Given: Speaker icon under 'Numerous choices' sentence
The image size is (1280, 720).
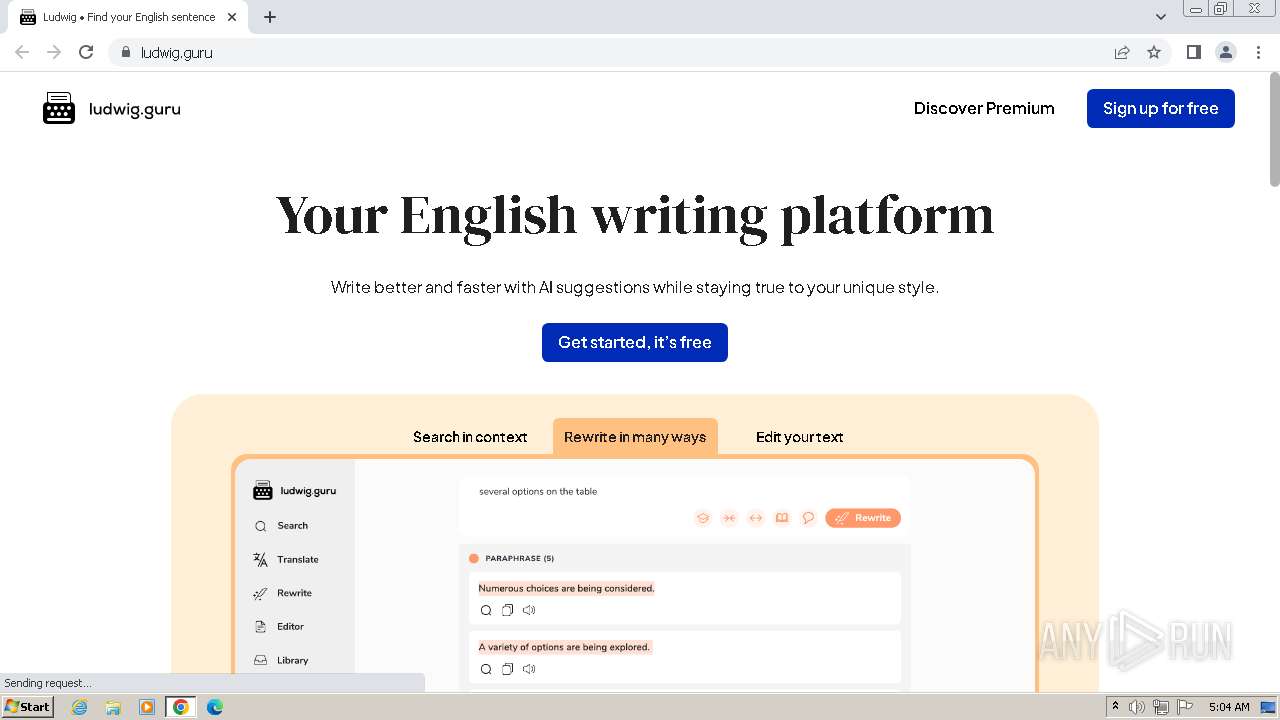Looking at the screenshot, I should pos(529,610).
